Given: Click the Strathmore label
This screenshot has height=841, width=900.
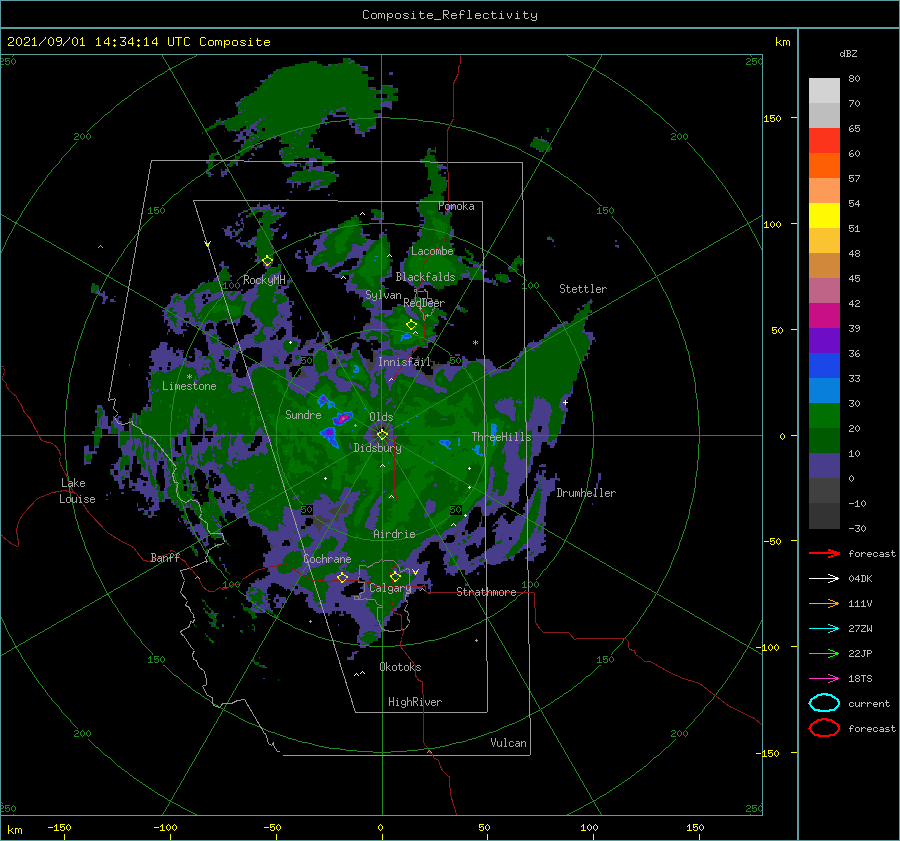Looking at the screenshot, I should point(486,592).
